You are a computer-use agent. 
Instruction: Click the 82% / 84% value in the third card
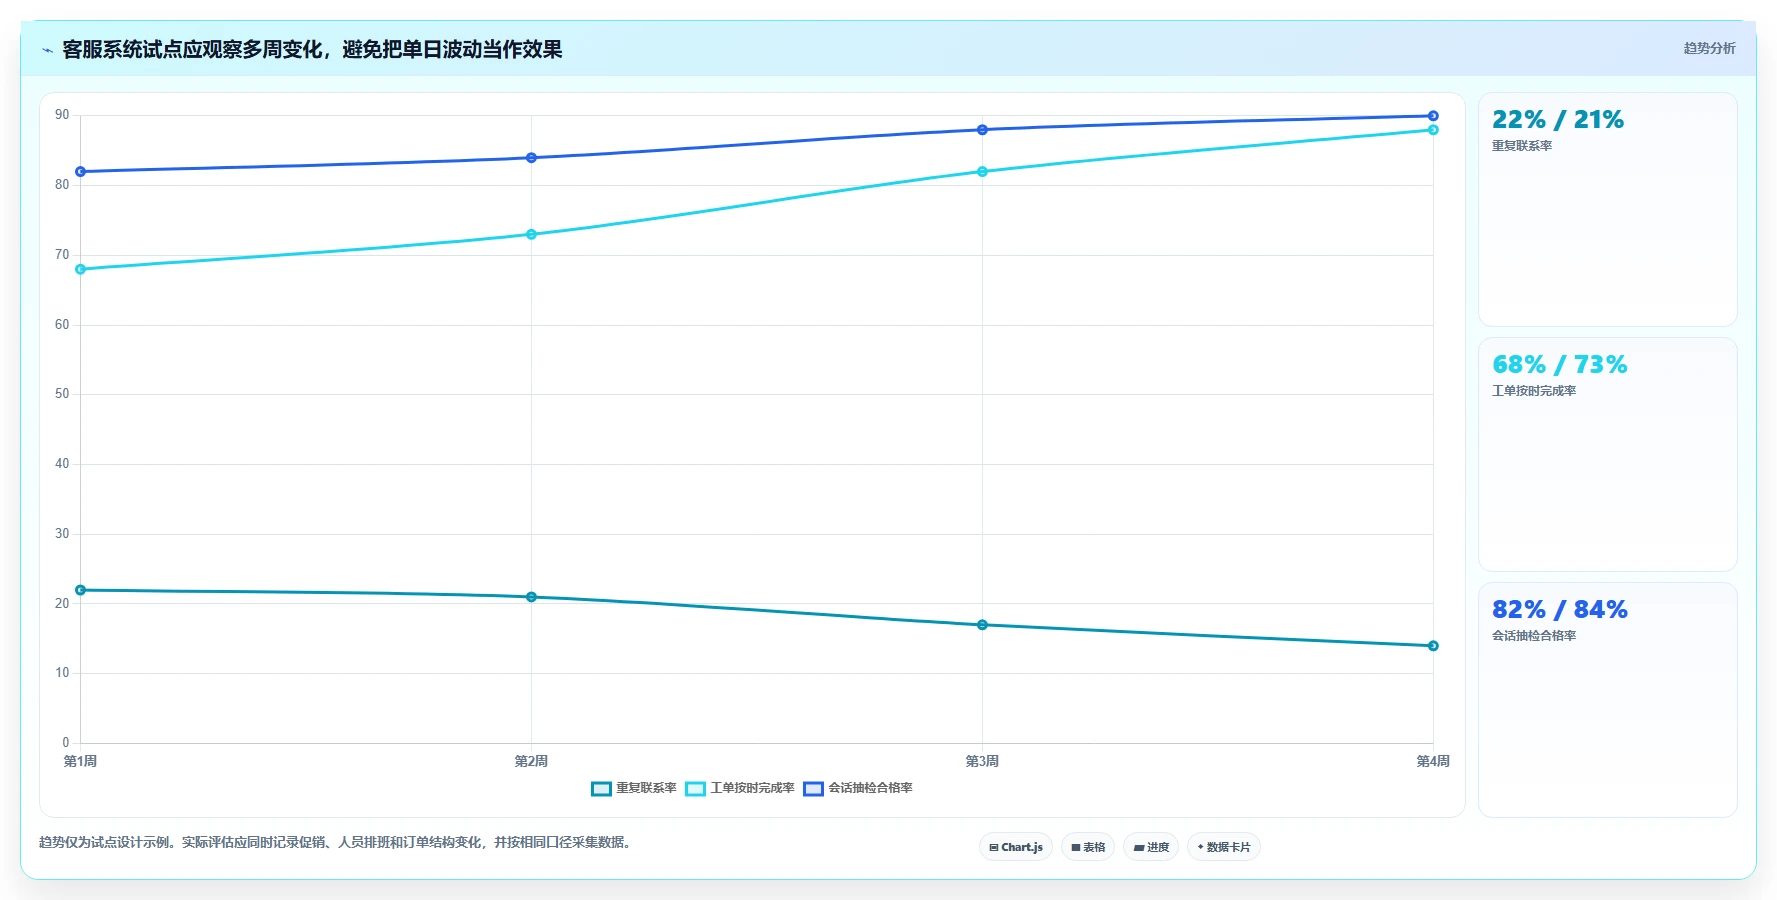pyautogui.click(x=1560, y=610)
